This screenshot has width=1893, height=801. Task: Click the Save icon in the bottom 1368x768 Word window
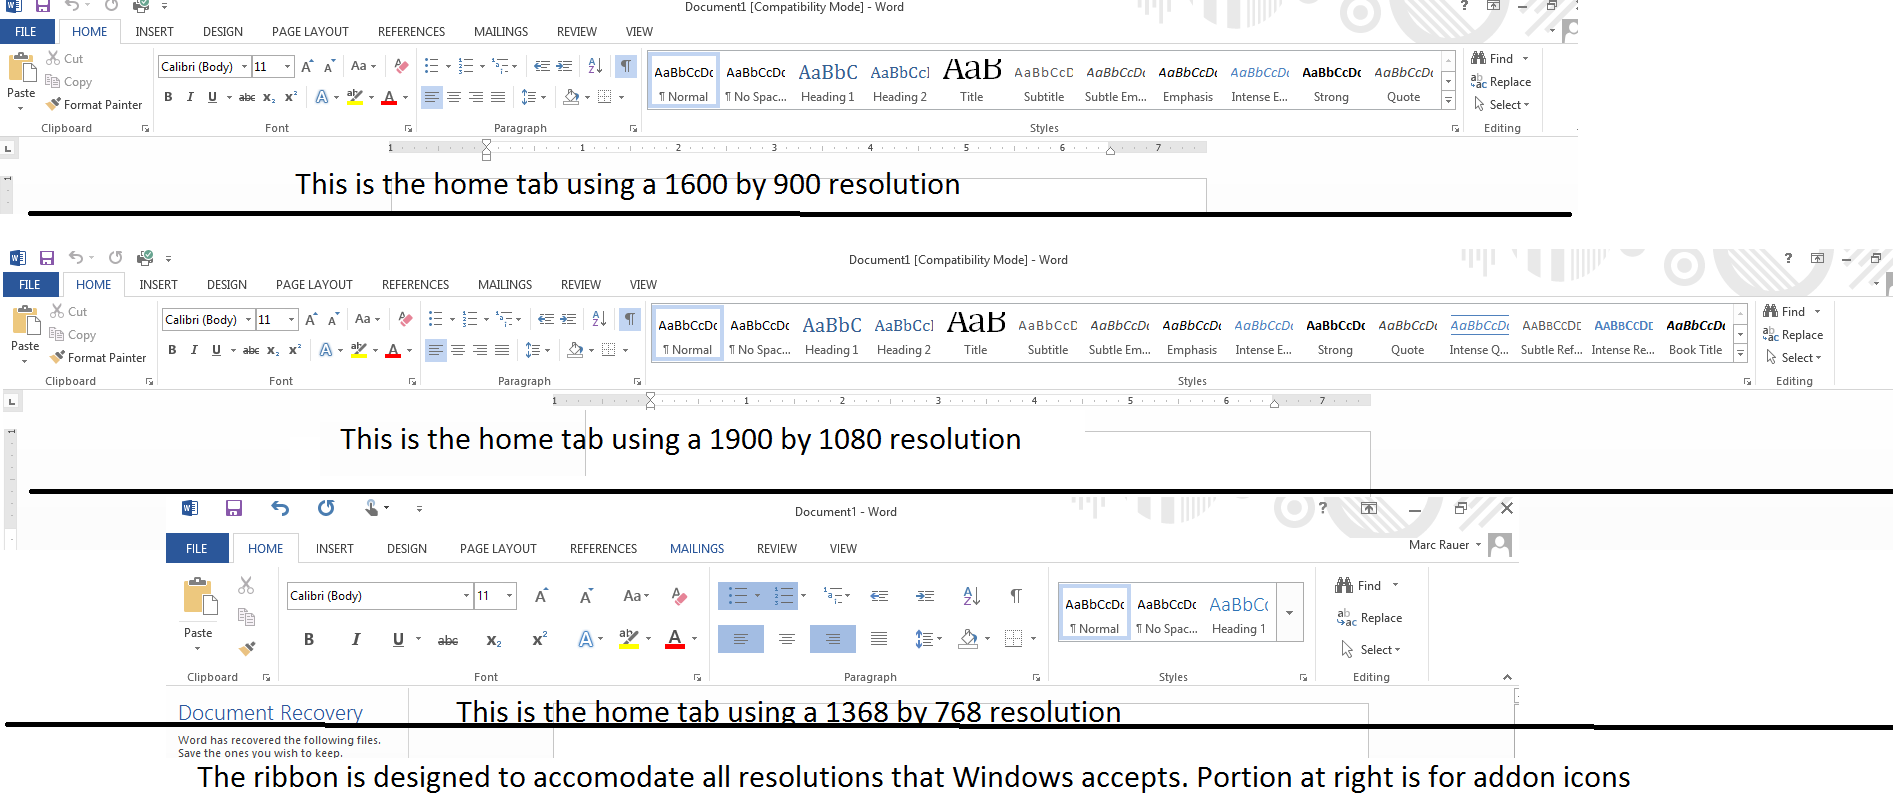(234, 508)
